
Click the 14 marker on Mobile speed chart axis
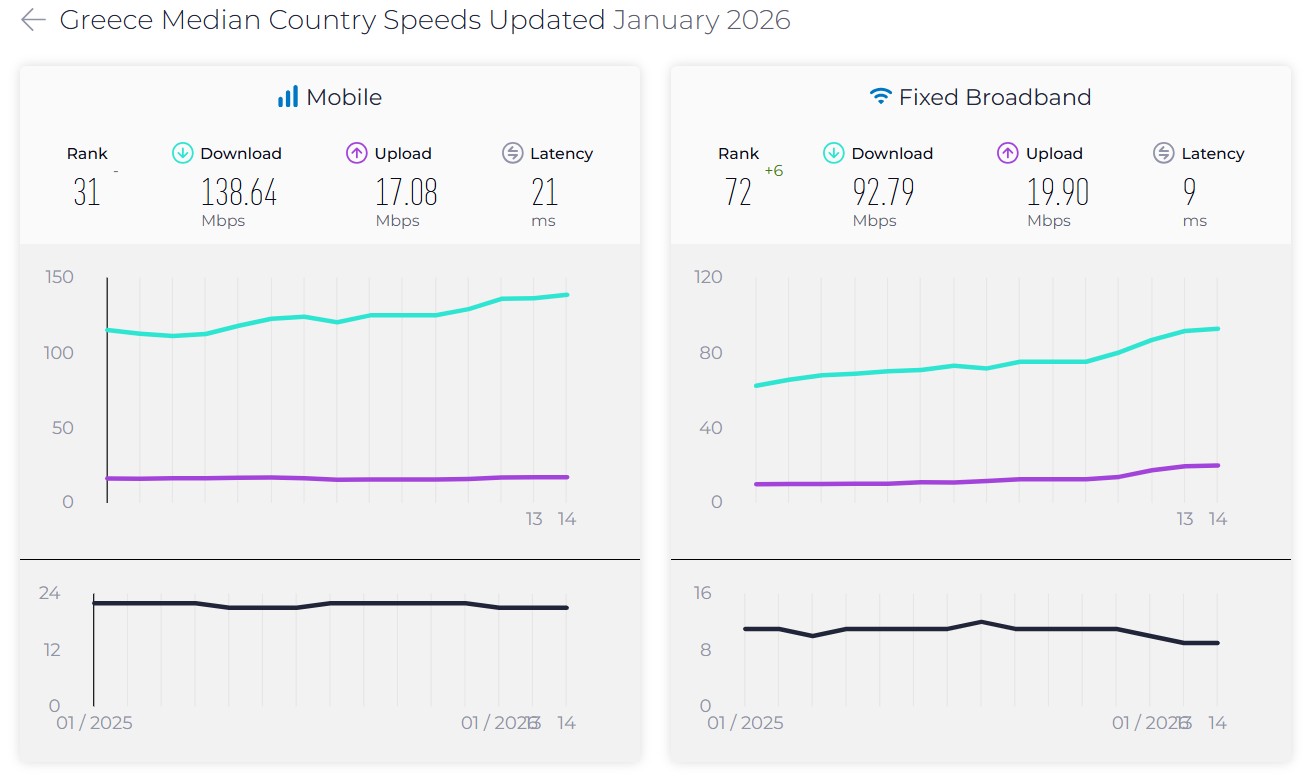pyautogui.click(x=567, y=519)
